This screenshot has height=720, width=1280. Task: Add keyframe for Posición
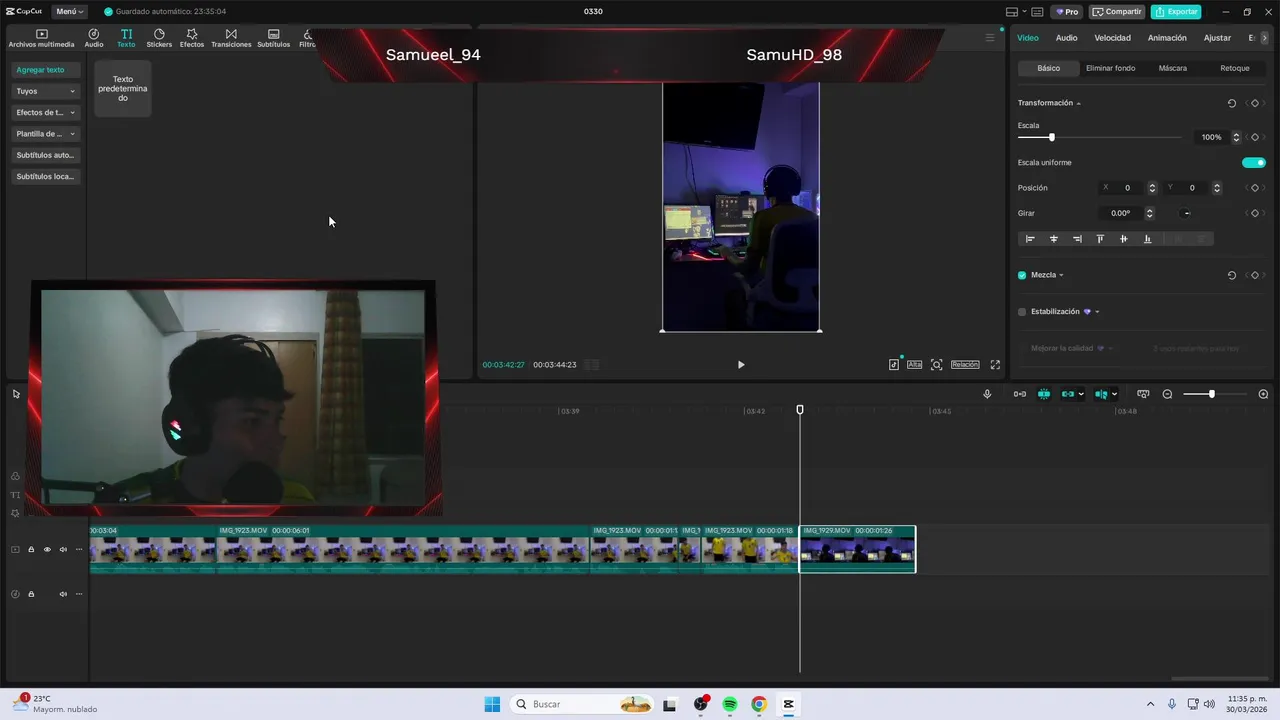[1255, 188]
